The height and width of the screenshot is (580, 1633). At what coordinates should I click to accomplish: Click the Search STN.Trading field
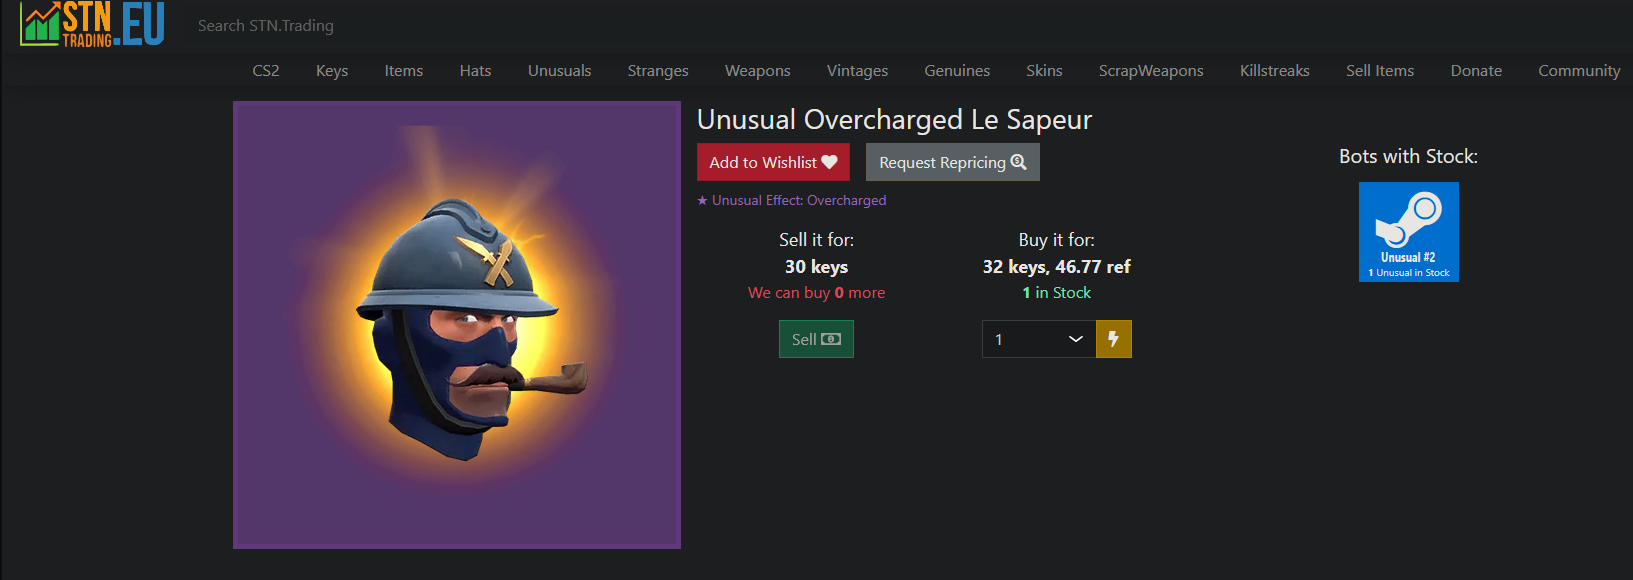[x=265, y=26]
